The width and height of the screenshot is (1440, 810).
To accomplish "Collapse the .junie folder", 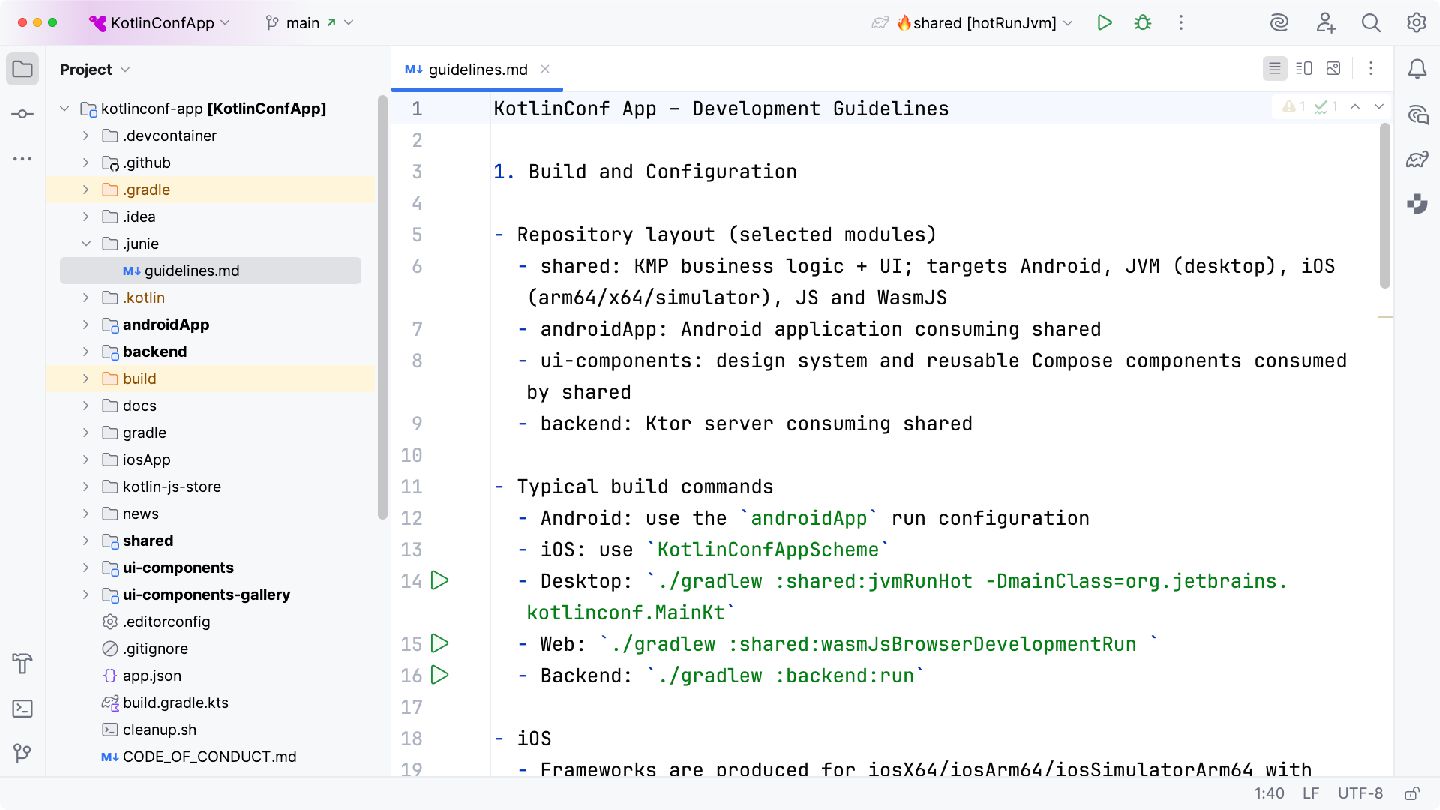I will (x=87, y=244).
